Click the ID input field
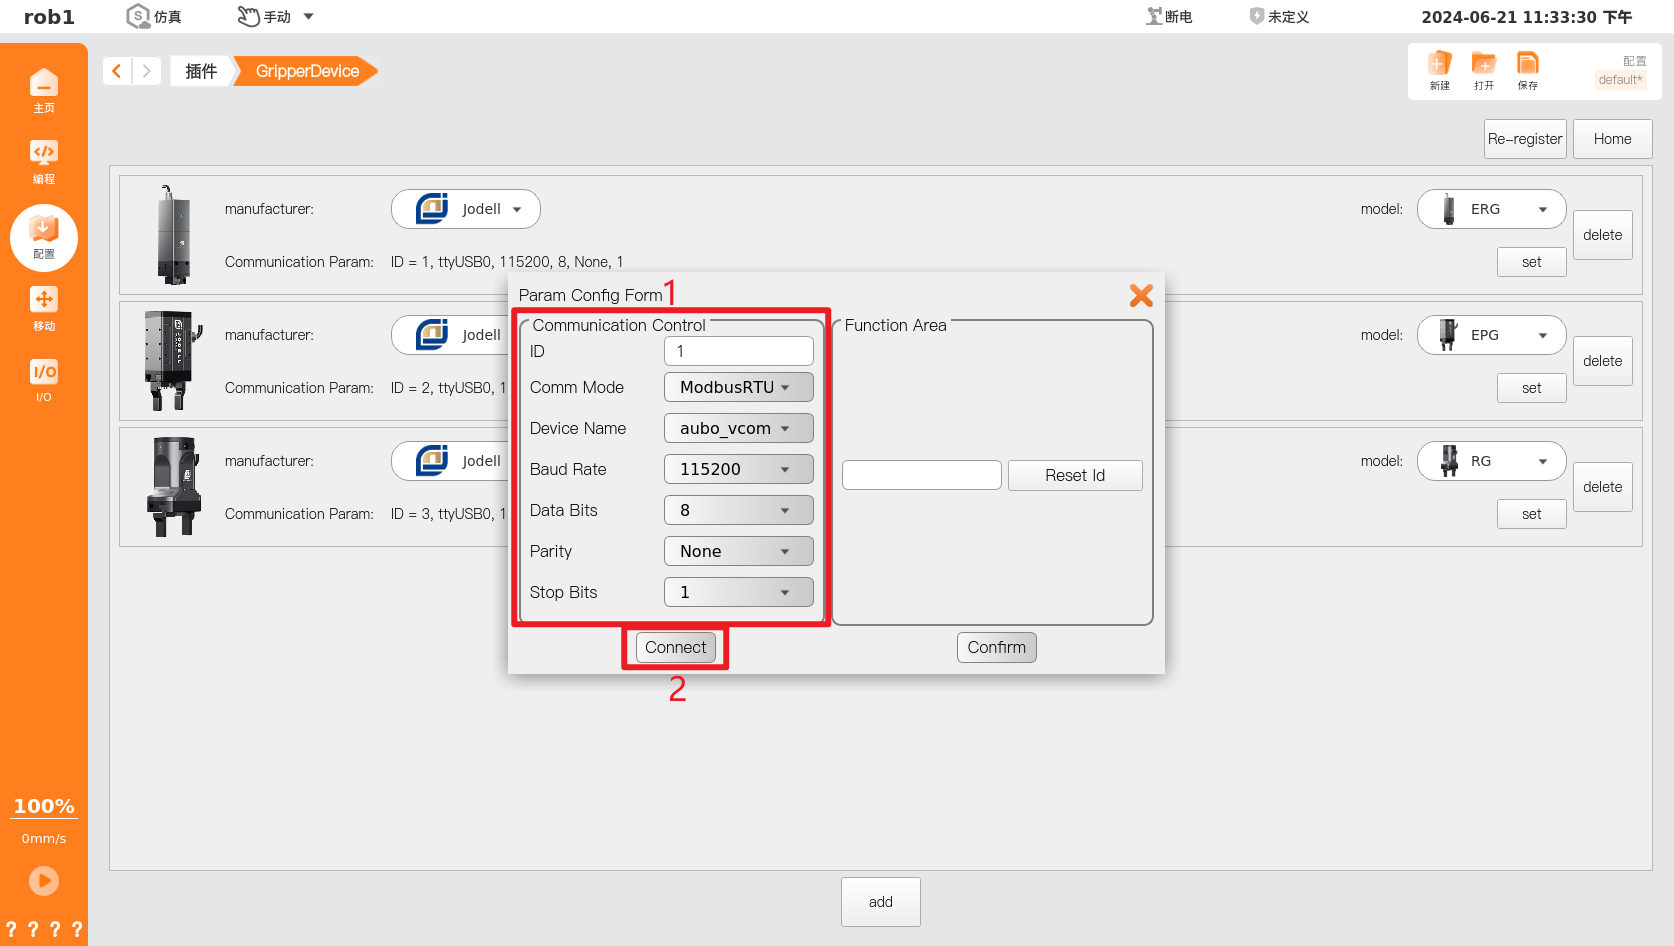 738,351
